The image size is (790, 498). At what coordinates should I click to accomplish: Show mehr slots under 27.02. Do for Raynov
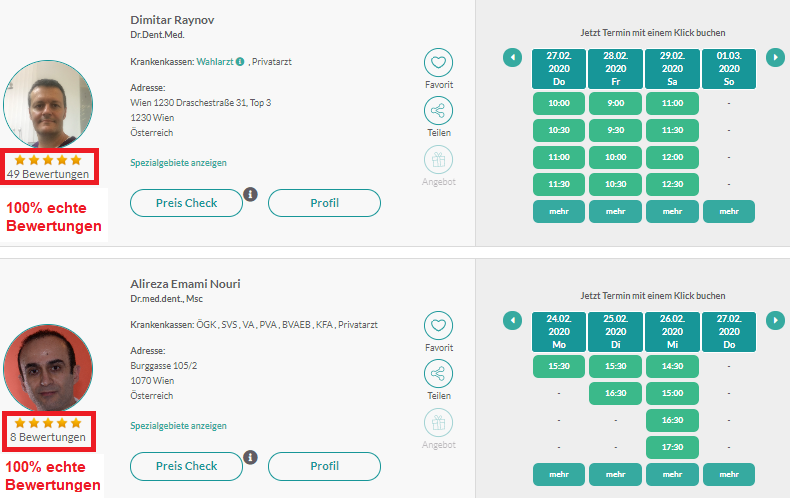click(559, 211)
